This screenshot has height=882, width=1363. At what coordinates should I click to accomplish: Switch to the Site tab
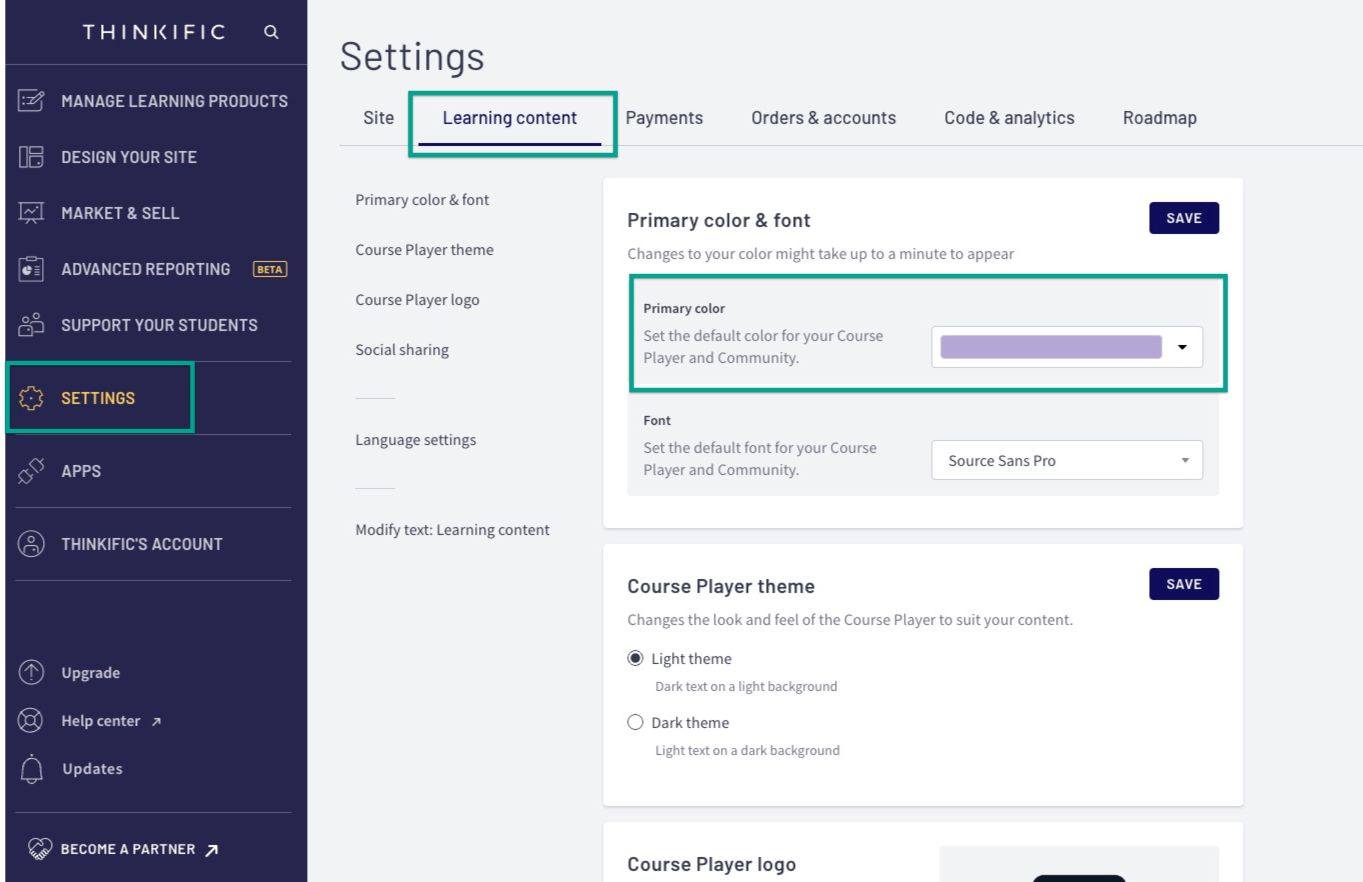point(379,118)
